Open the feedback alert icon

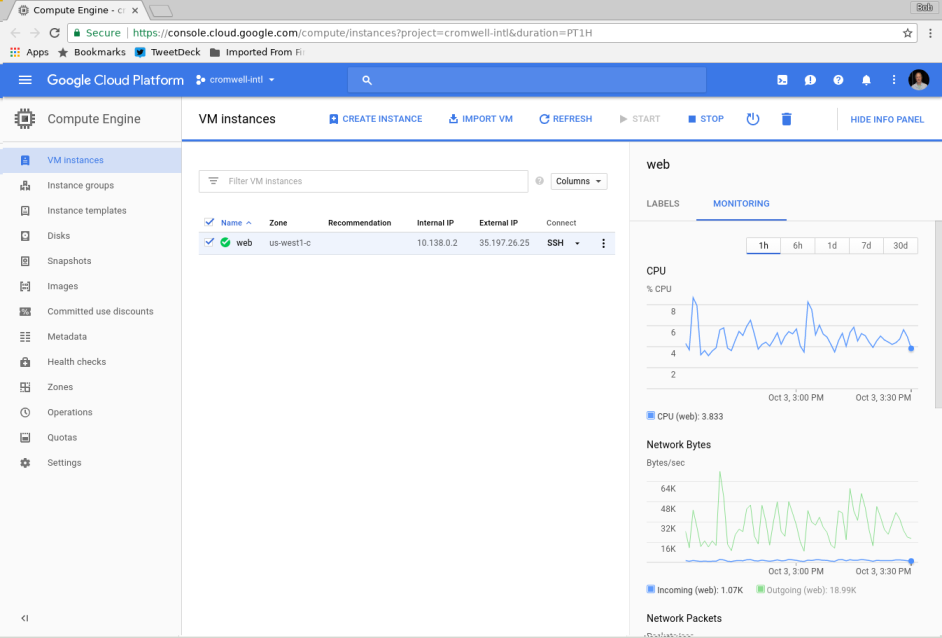point(810,80)
